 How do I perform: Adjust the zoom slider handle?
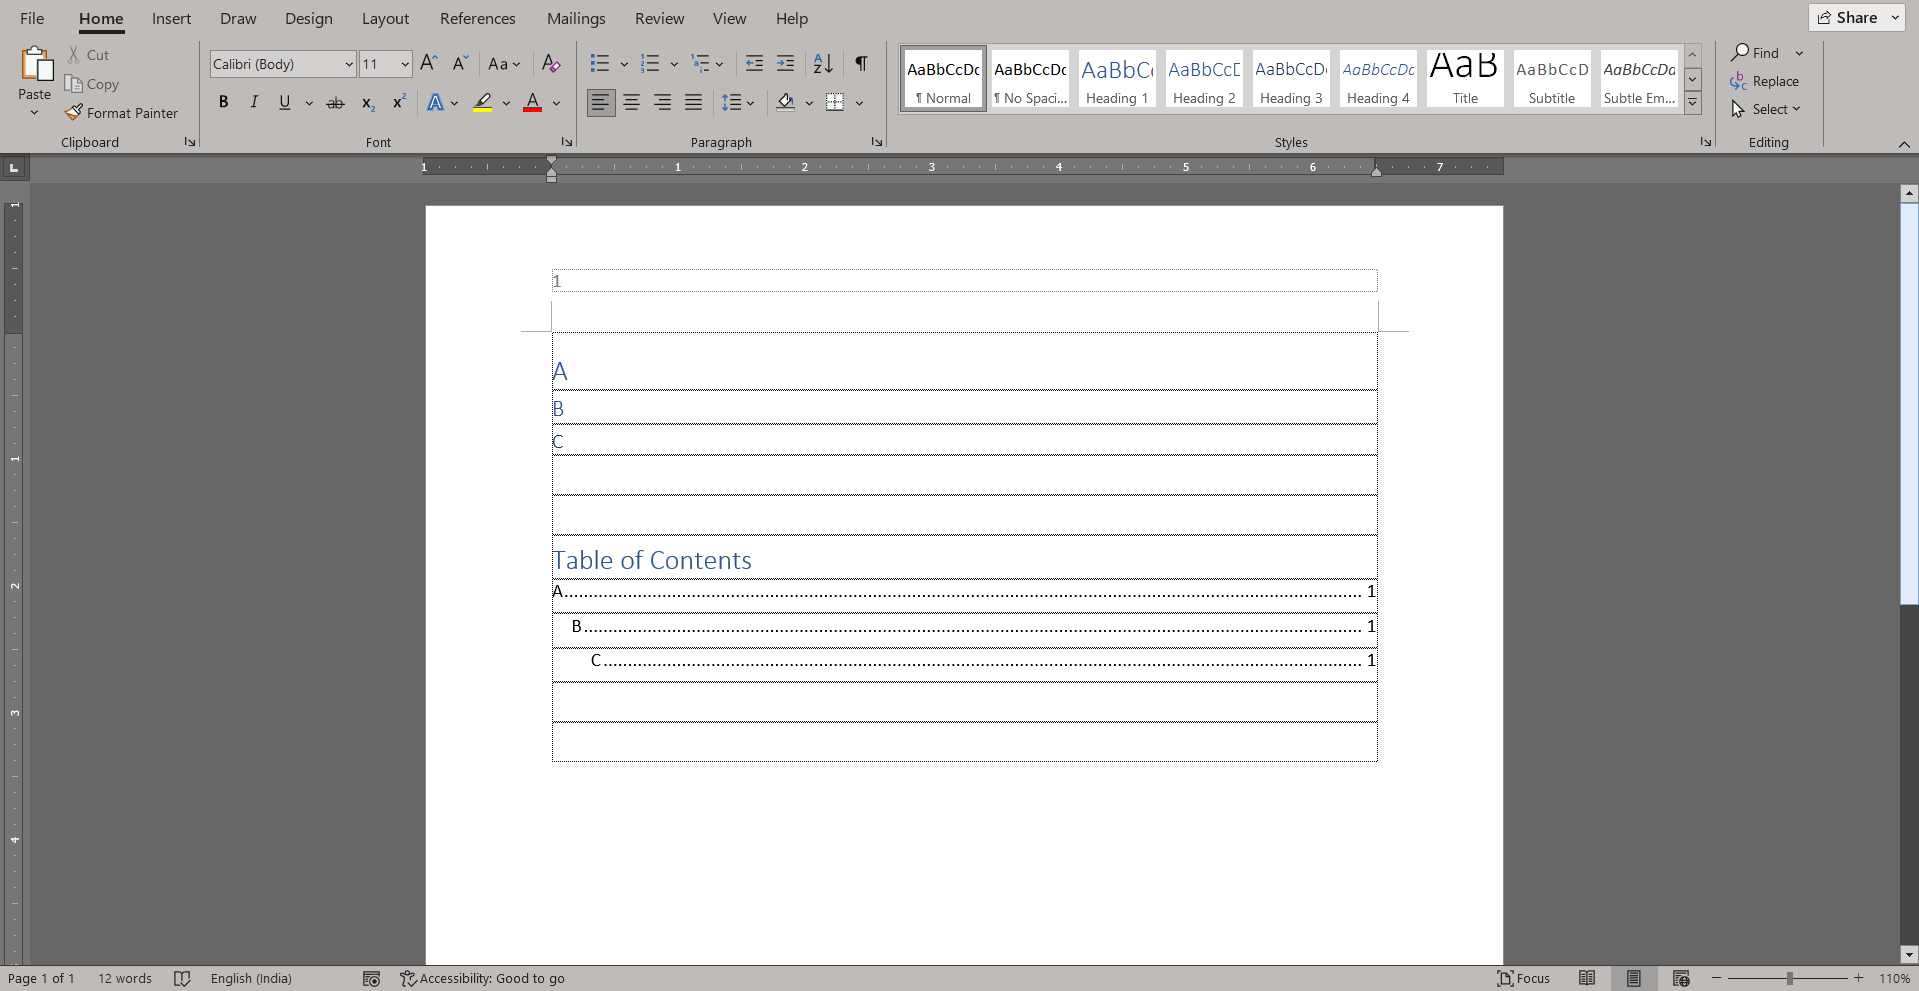(x=1789, y=978)
